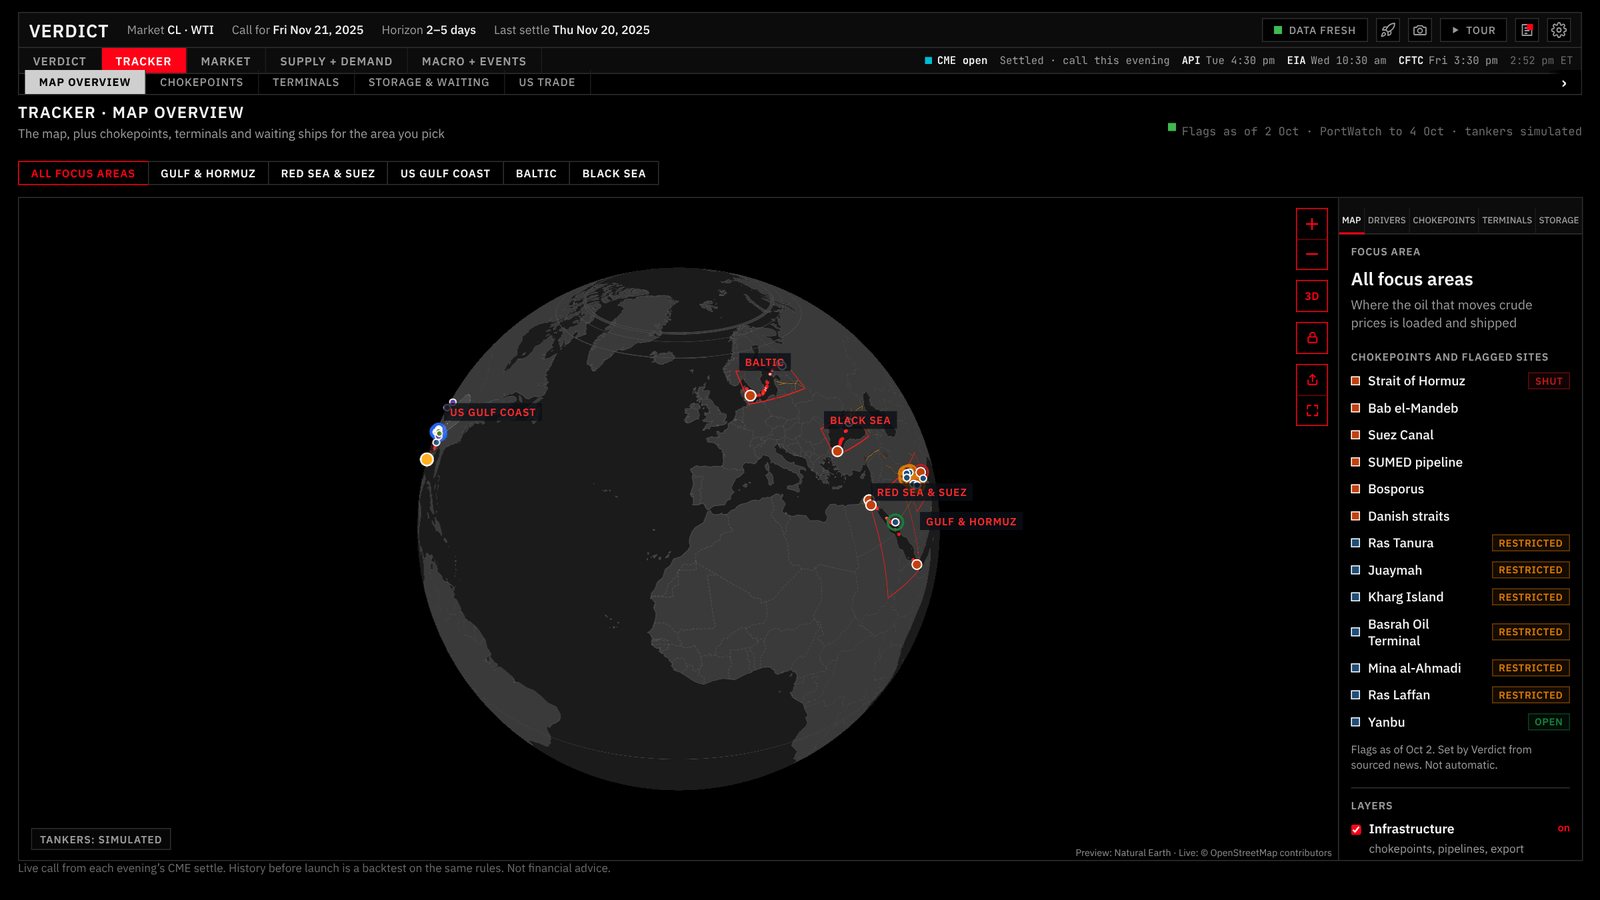Switch to Macro + Events tab
The width and height of the screenshot is (1600, 900).
click(x=474, y=61)
